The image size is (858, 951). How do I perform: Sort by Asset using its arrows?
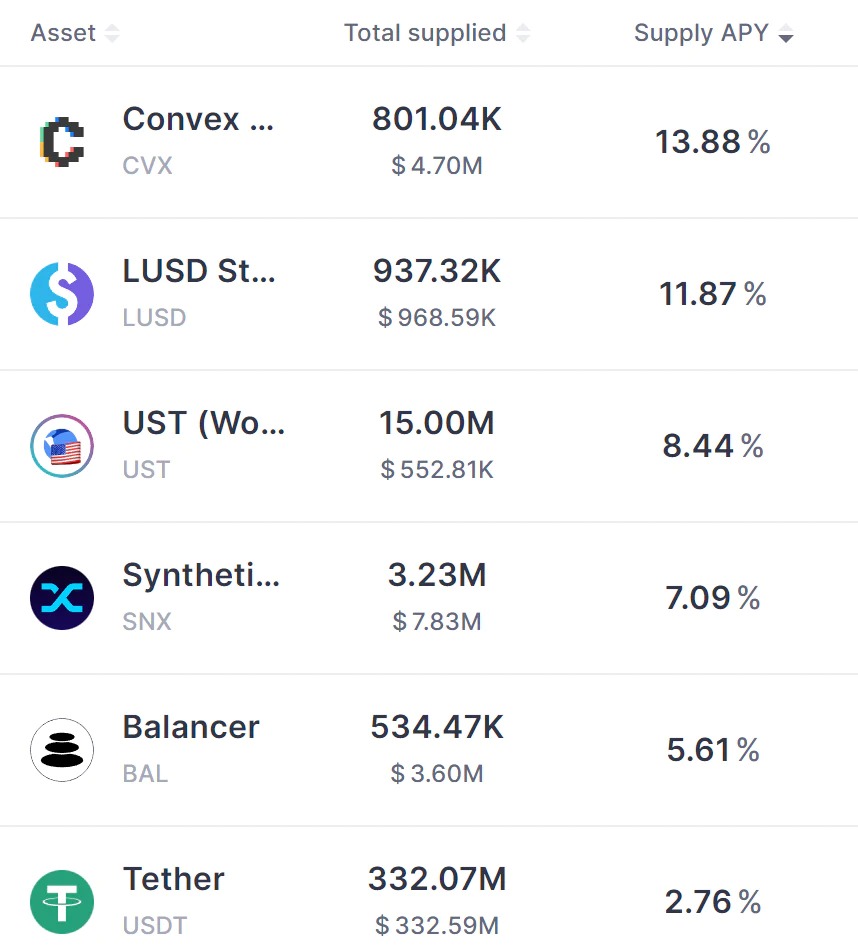(112, 34)
